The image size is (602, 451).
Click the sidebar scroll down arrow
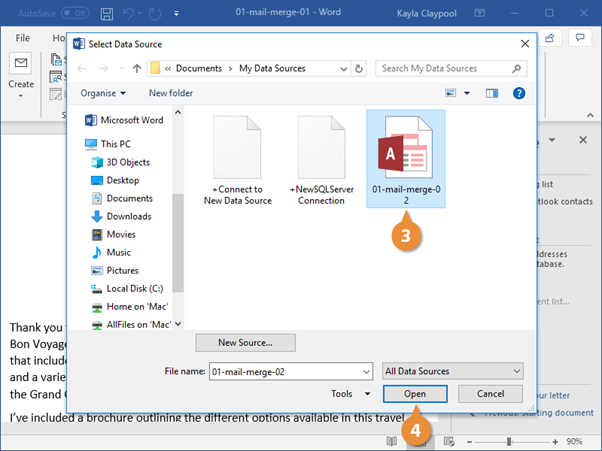178,324
